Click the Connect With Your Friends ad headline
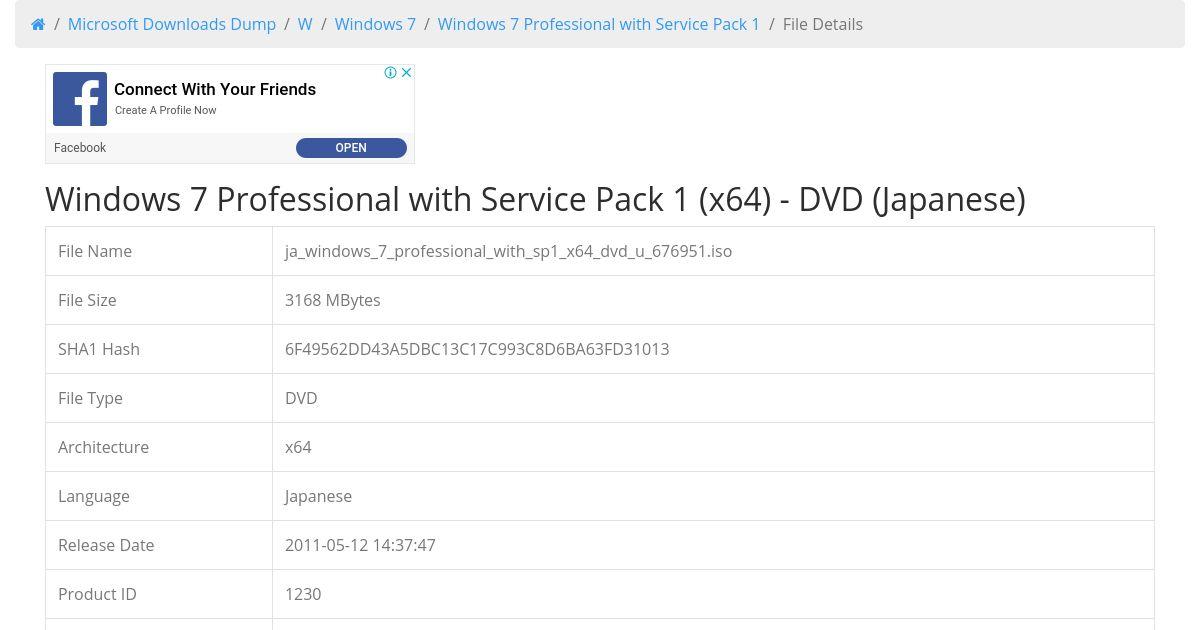The width and height of the screenshot is (1200, 630). [215, 89]
